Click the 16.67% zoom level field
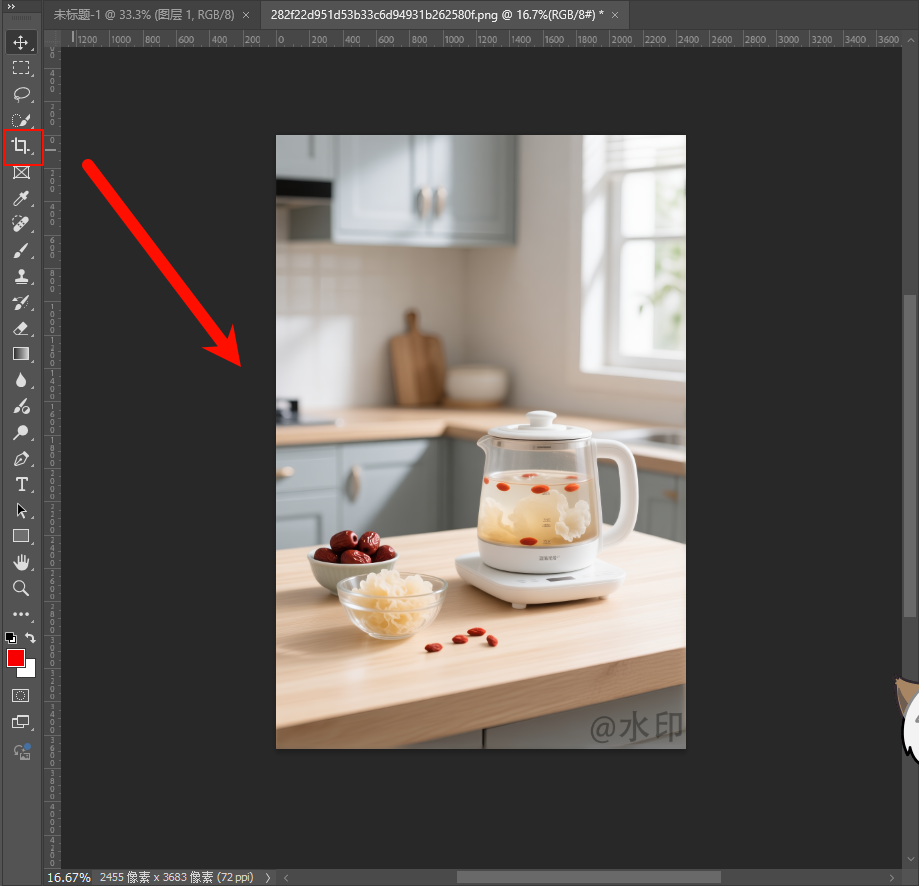This screenshot has height=886, width=919. (68, 877)
